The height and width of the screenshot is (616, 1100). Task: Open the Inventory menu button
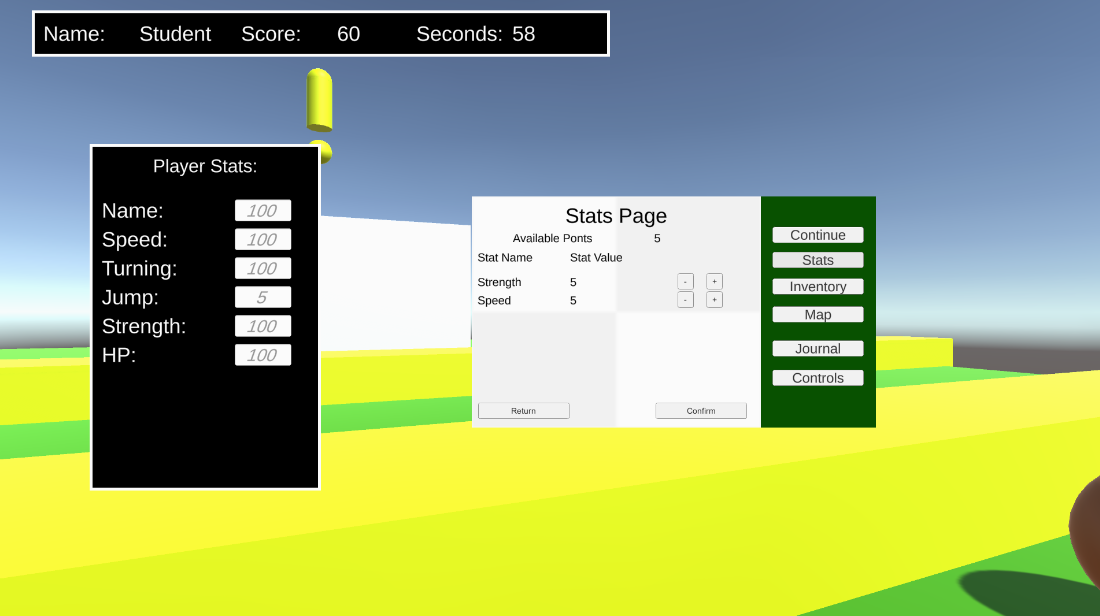point(817,286)
